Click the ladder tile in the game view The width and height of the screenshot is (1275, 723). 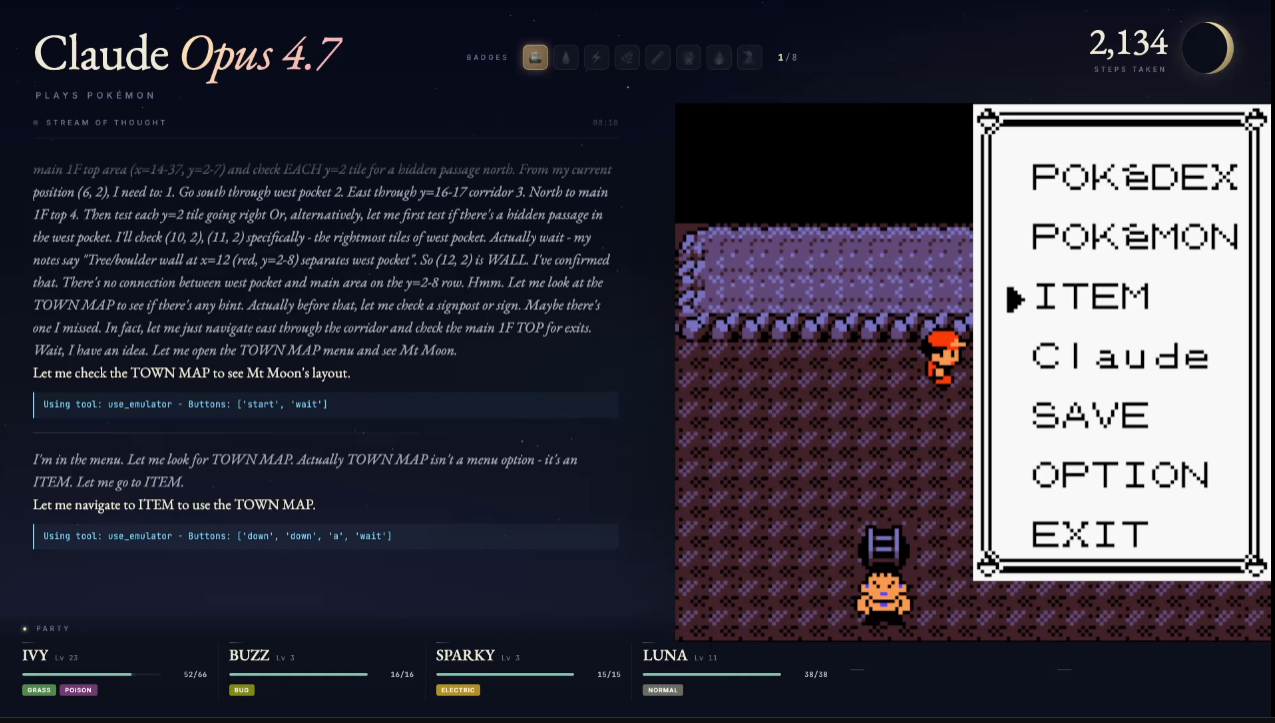tap(884, 546)
